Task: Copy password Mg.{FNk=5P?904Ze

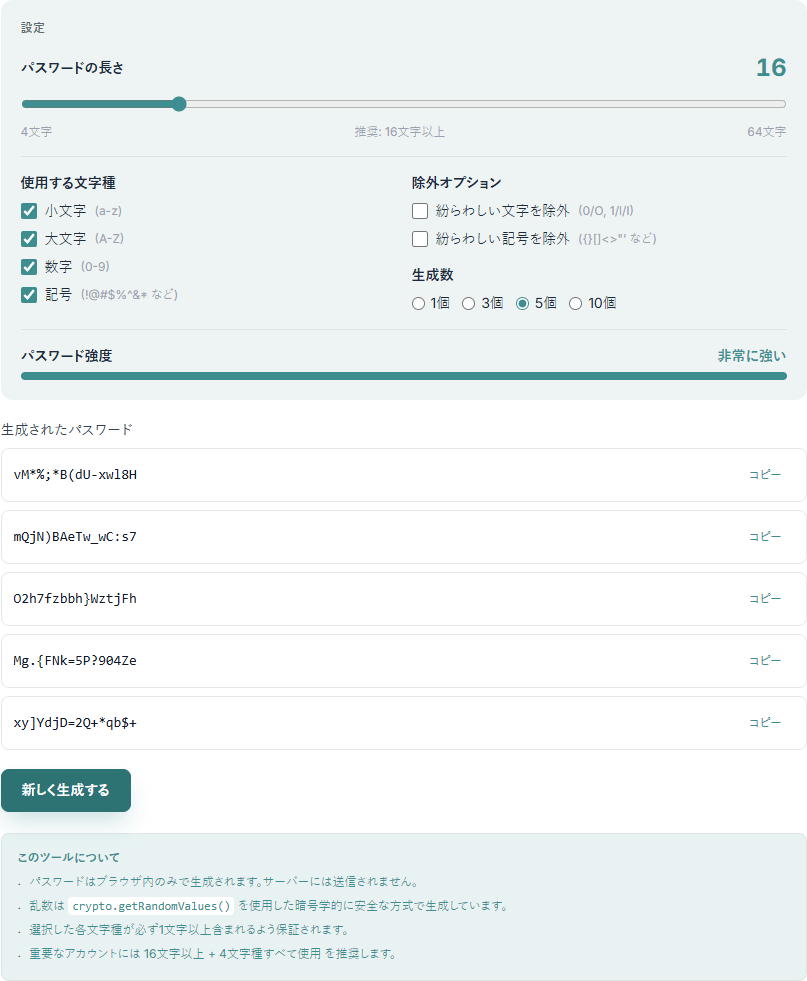Action: click(x=765, y=661)
